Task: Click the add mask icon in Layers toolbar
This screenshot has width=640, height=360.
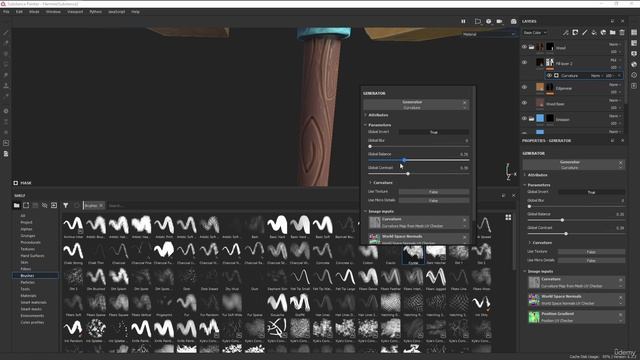Action: tap(575, 32)
